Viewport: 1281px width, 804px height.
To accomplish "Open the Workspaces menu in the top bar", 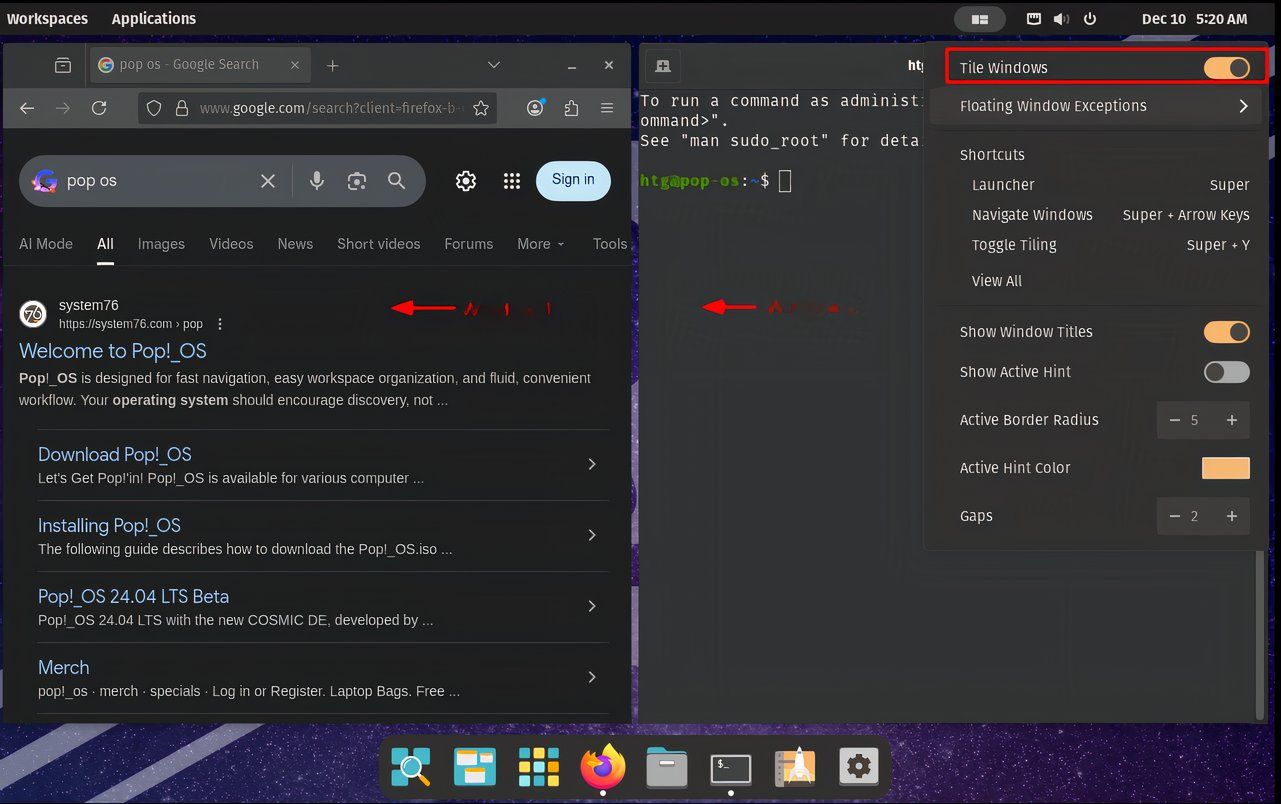I will point(47,18).
